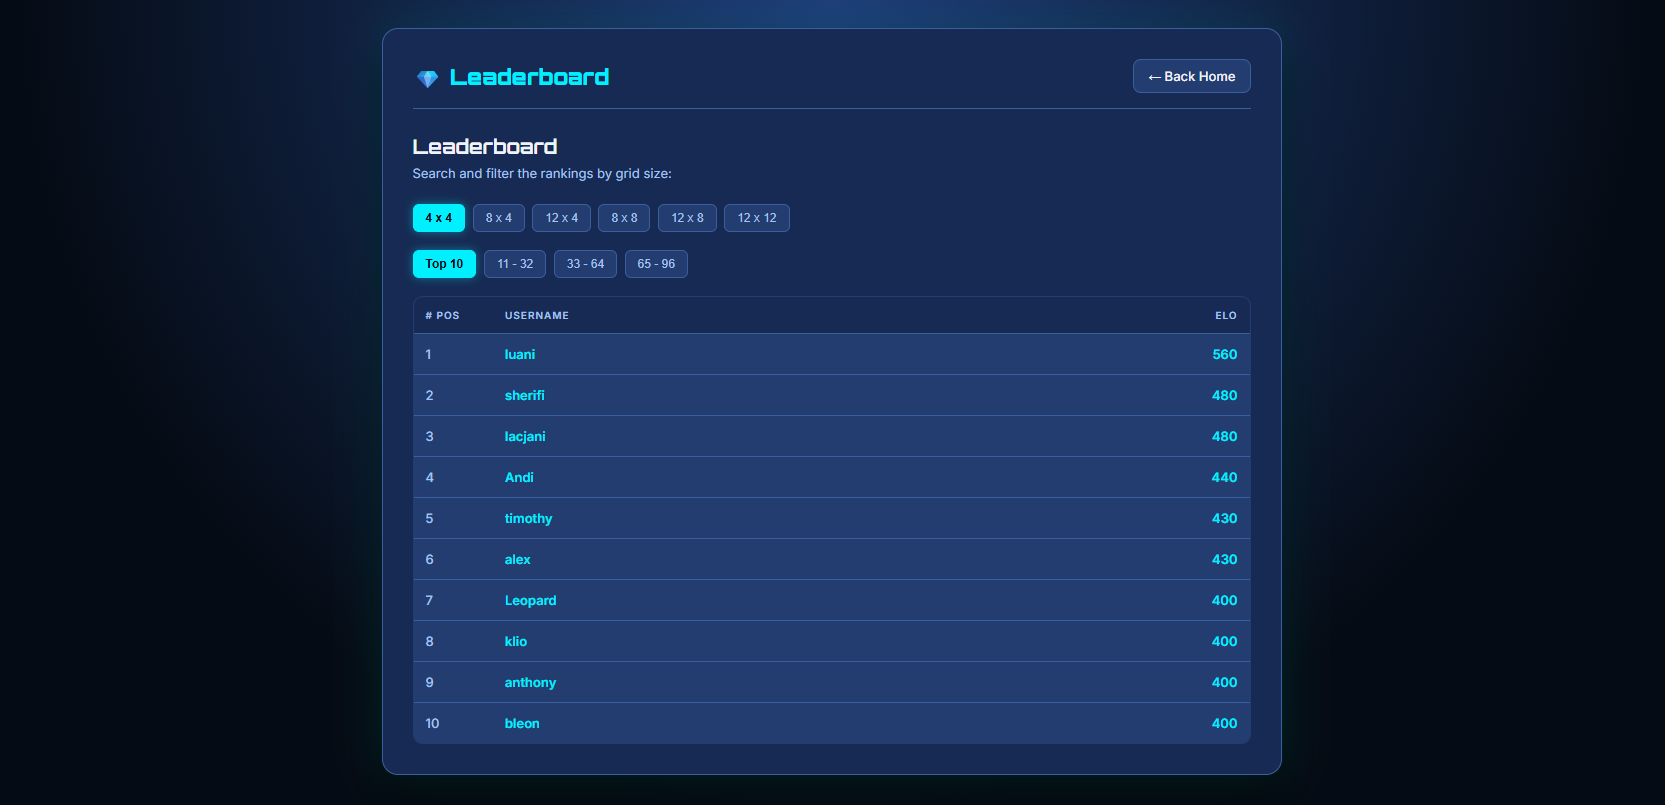Click the diamond logo icon
The width and height of the screenshot is (1665, 805).
pos(427,79)
